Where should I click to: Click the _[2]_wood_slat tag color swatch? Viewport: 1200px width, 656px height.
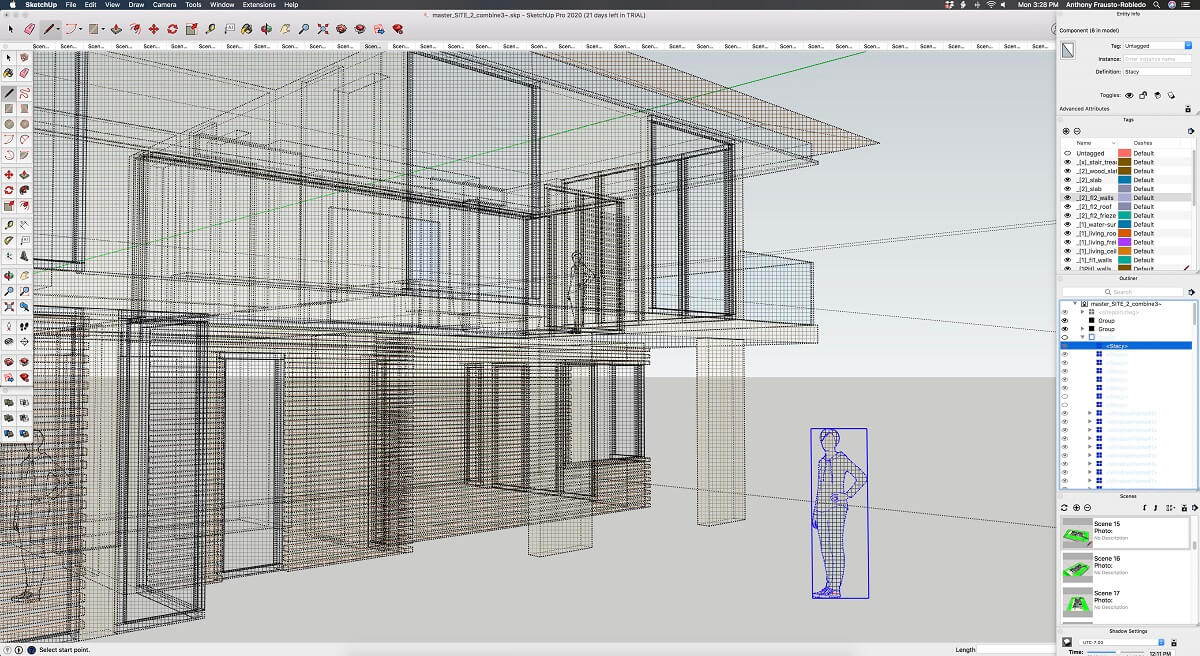[1124, 171]
